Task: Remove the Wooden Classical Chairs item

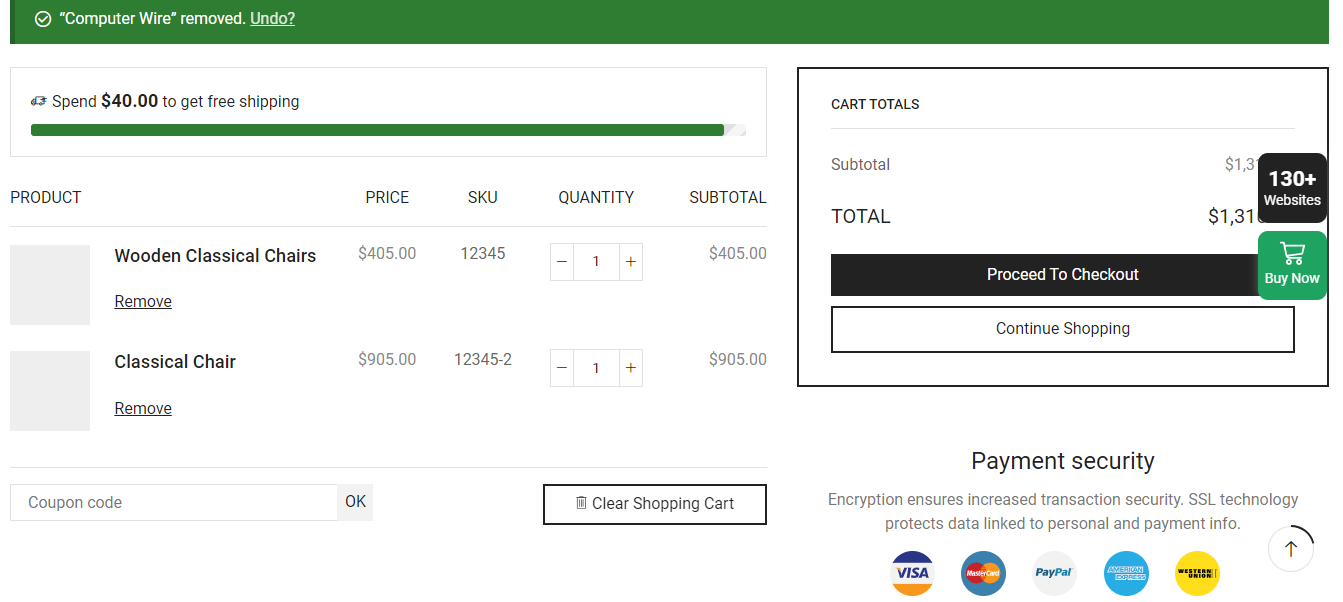Action: coord(143,301)
